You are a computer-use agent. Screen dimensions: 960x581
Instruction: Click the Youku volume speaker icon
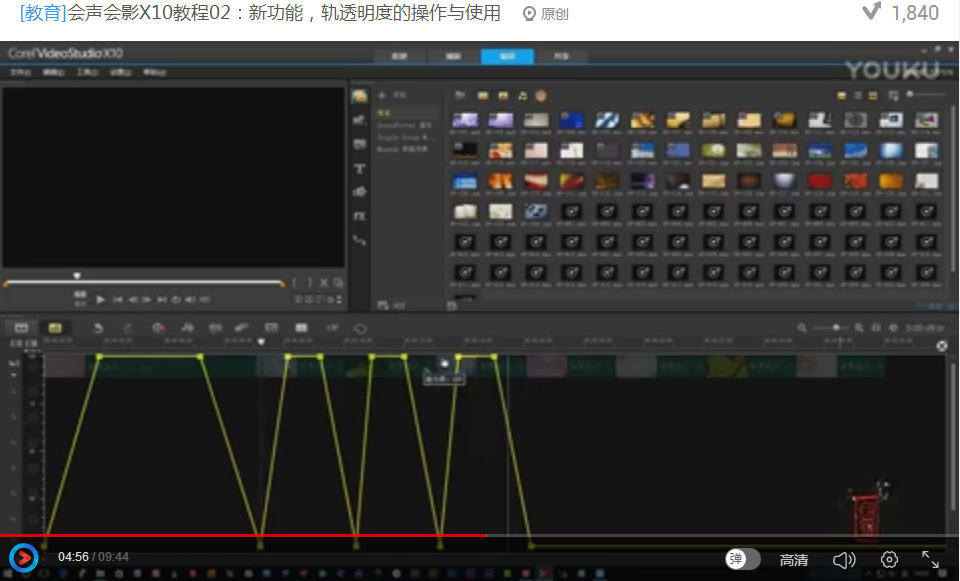(x=844, y=560)
